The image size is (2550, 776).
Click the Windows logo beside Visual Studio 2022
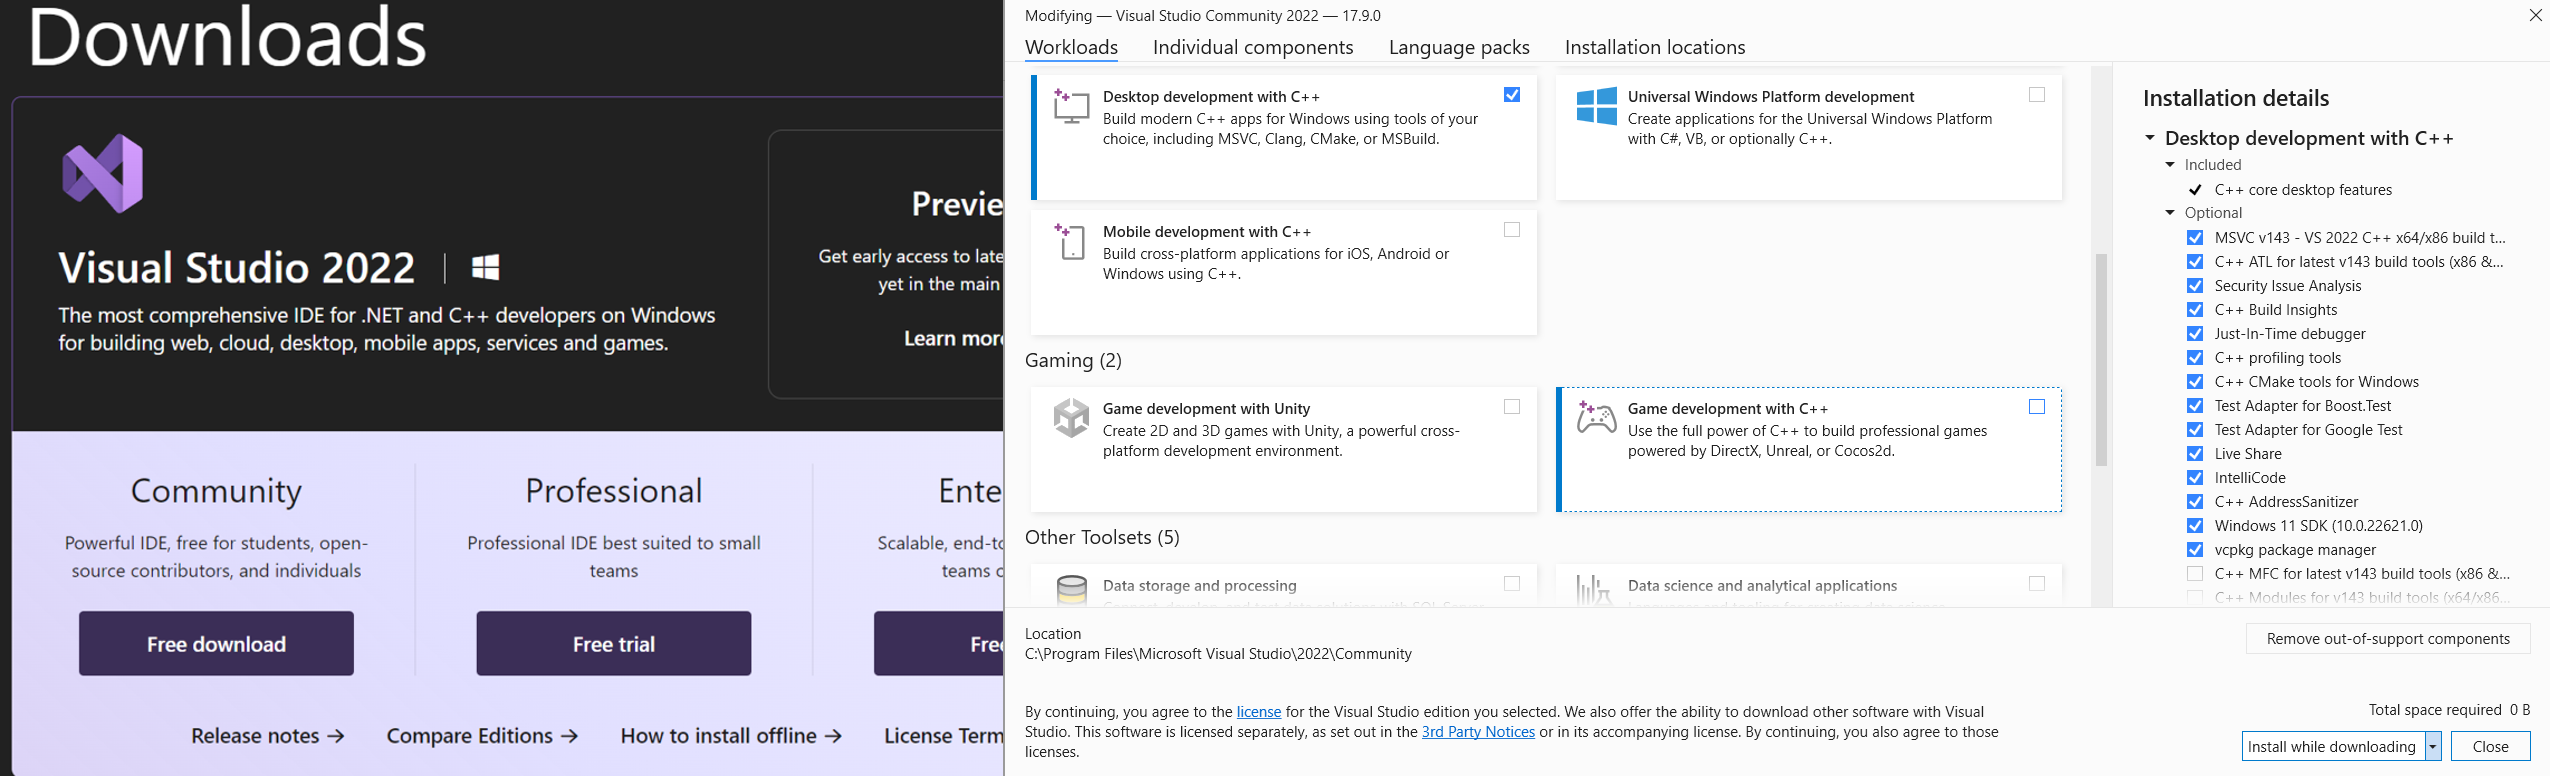[x=485, y=267]
